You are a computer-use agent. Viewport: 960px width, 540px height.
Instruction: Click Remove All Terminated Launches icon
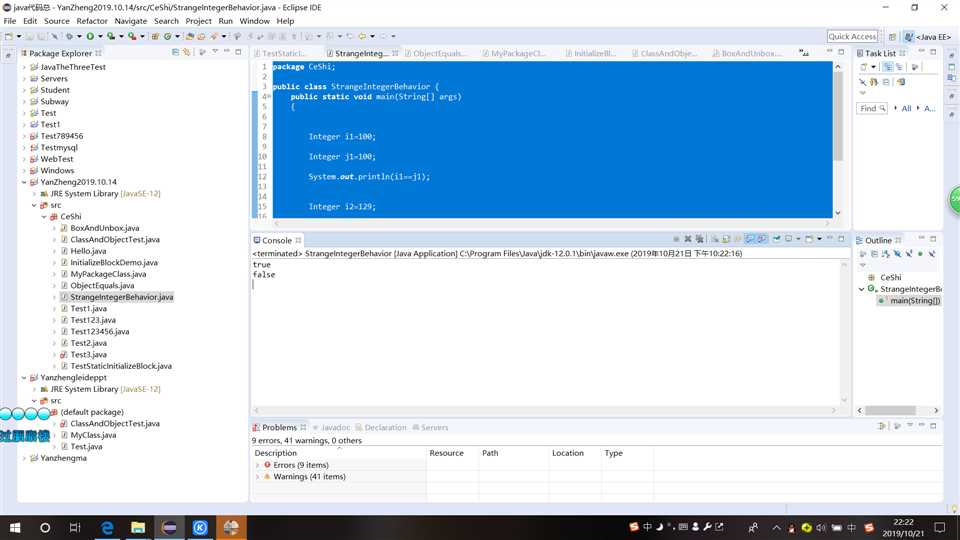[x=699, y=239]
